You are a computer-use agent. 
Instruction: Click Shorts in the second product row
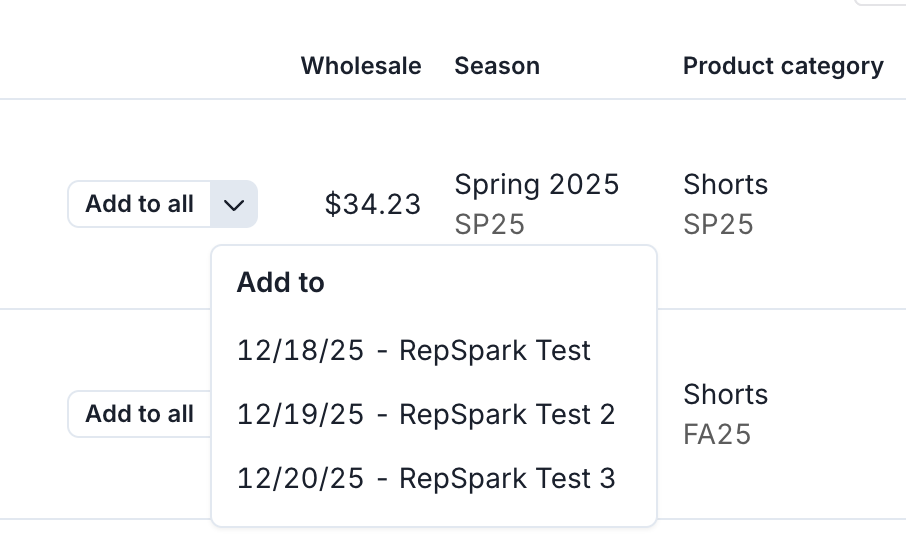click(725, 394)
